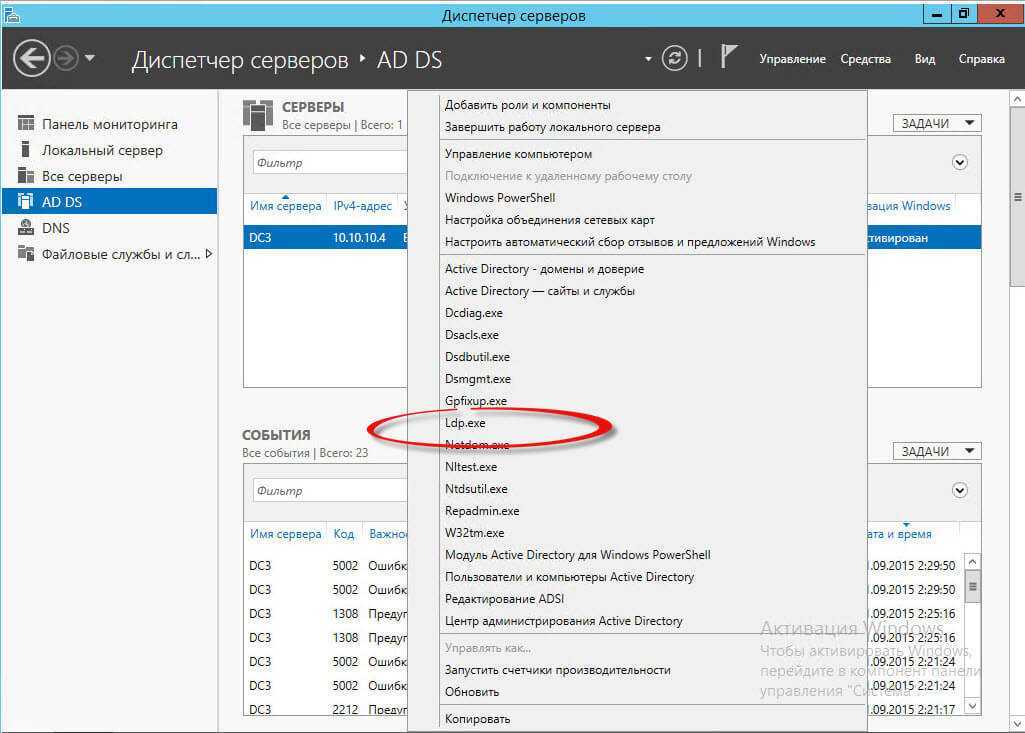Click the back navigation arrow
Screen dimensions: 1025x733
pyautogui.click(x=31, y=59)
